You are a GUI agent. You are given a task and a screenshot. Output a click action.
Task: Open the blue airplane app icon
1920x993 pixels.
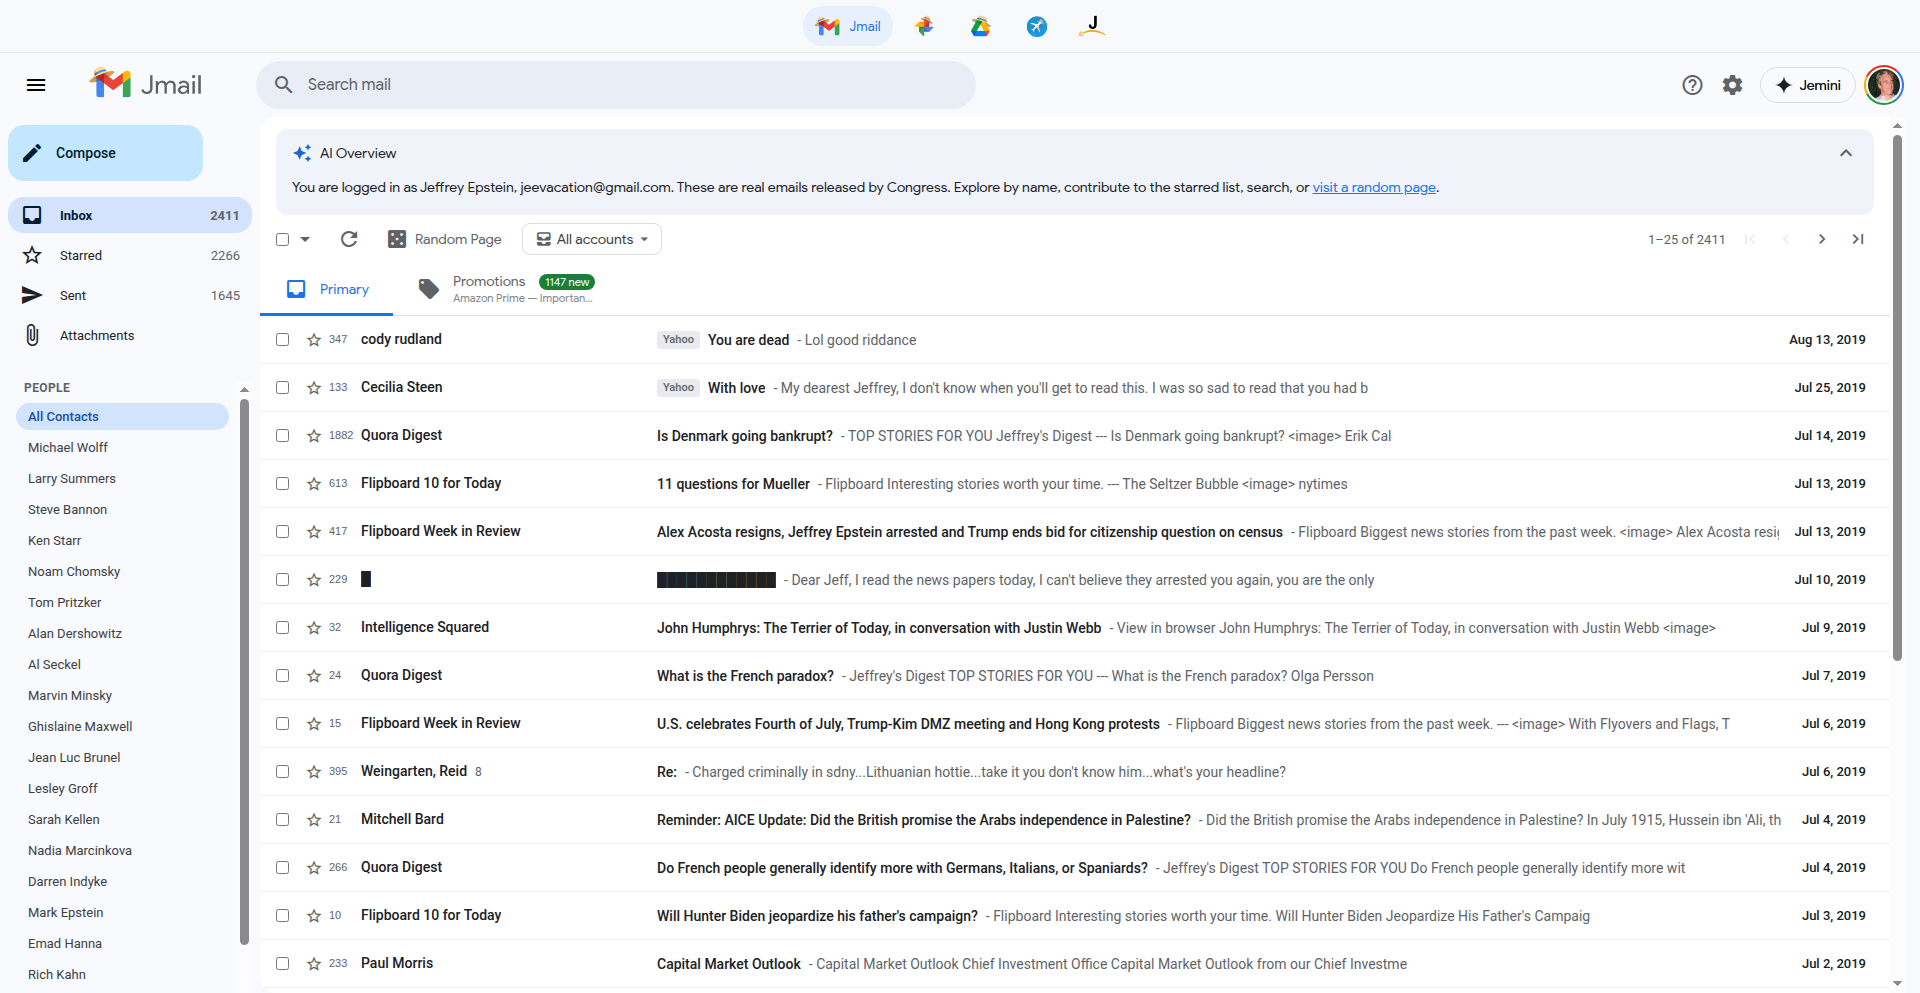point(1037,26)
